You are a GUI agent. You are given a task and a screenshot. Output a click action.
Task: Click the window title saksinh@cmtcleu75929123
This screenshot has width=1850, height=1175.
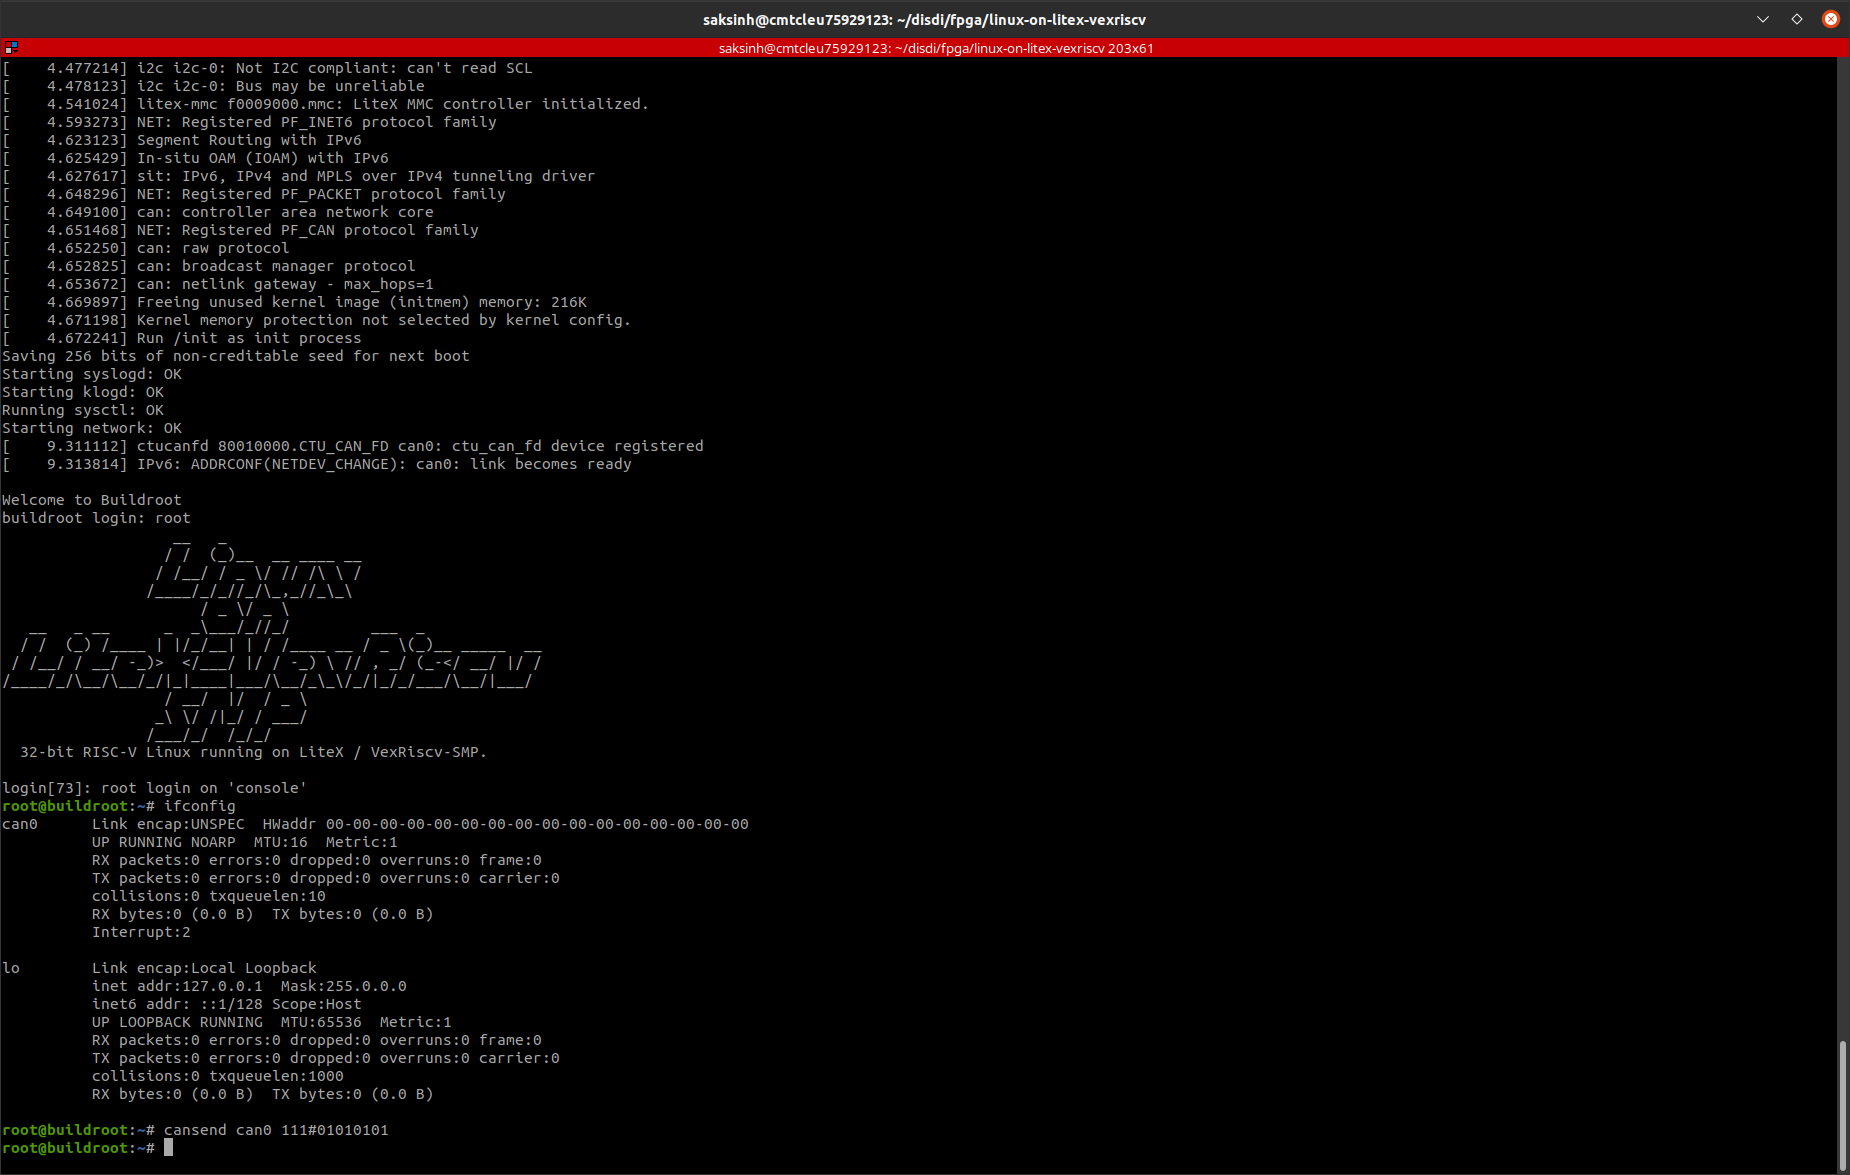924,19
